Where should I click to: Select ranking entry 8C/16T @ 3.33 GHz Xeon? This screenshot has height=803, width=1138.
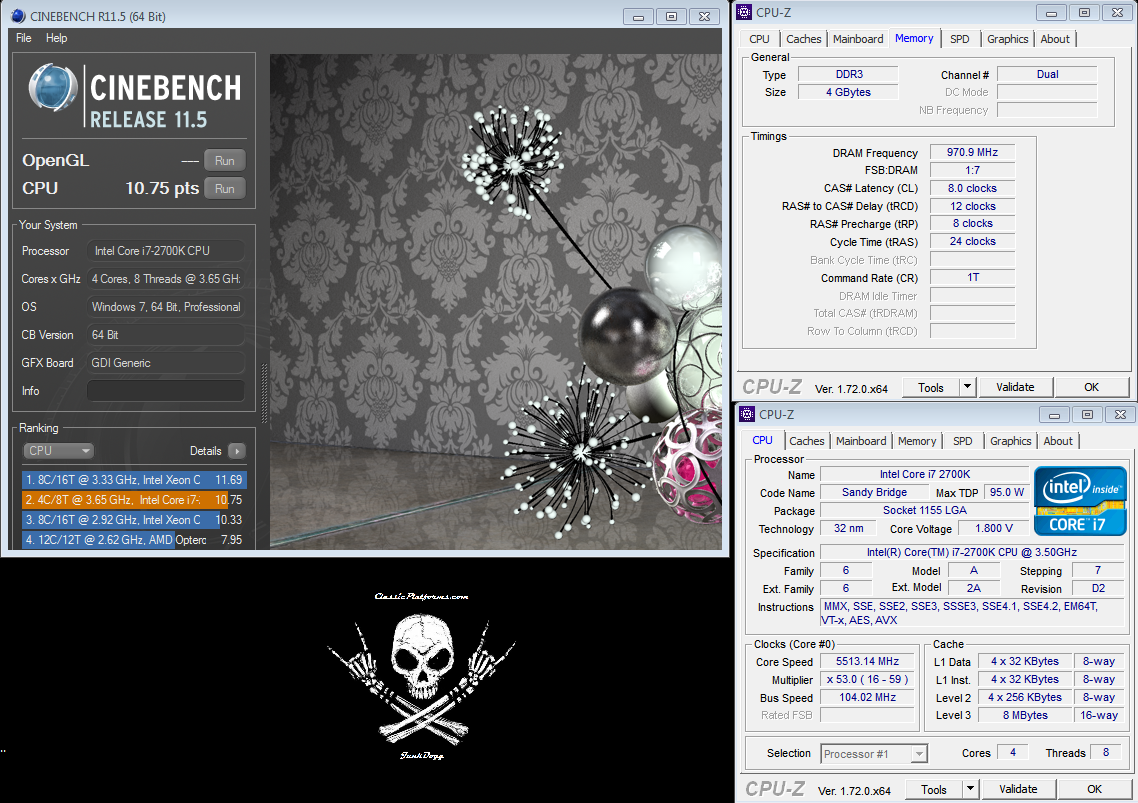point(134,480)
